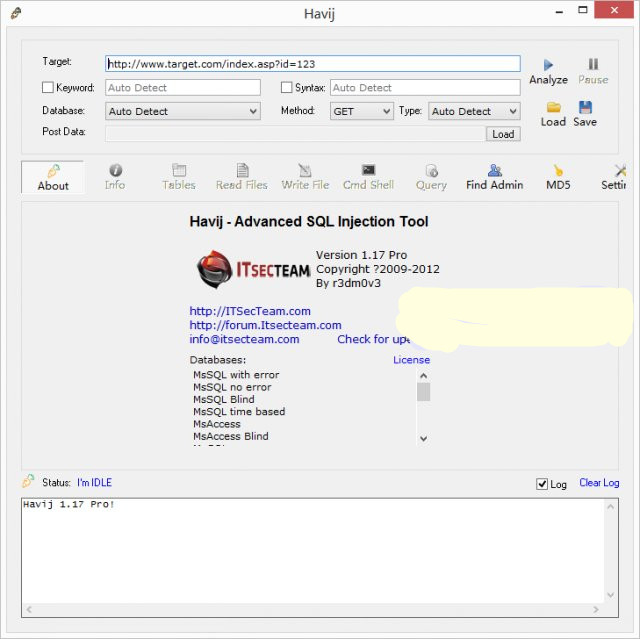Open the Method dropdown showing GET
This screenshot has width=640, height=639.
pyautogui.click(x=385, y=112)
